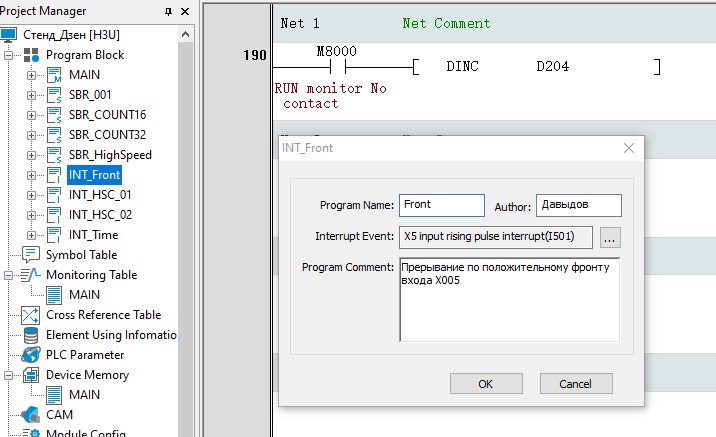Expand the MAIN program node
The image size is (716, 437).
pyautogui.click(x=31, y=75)
